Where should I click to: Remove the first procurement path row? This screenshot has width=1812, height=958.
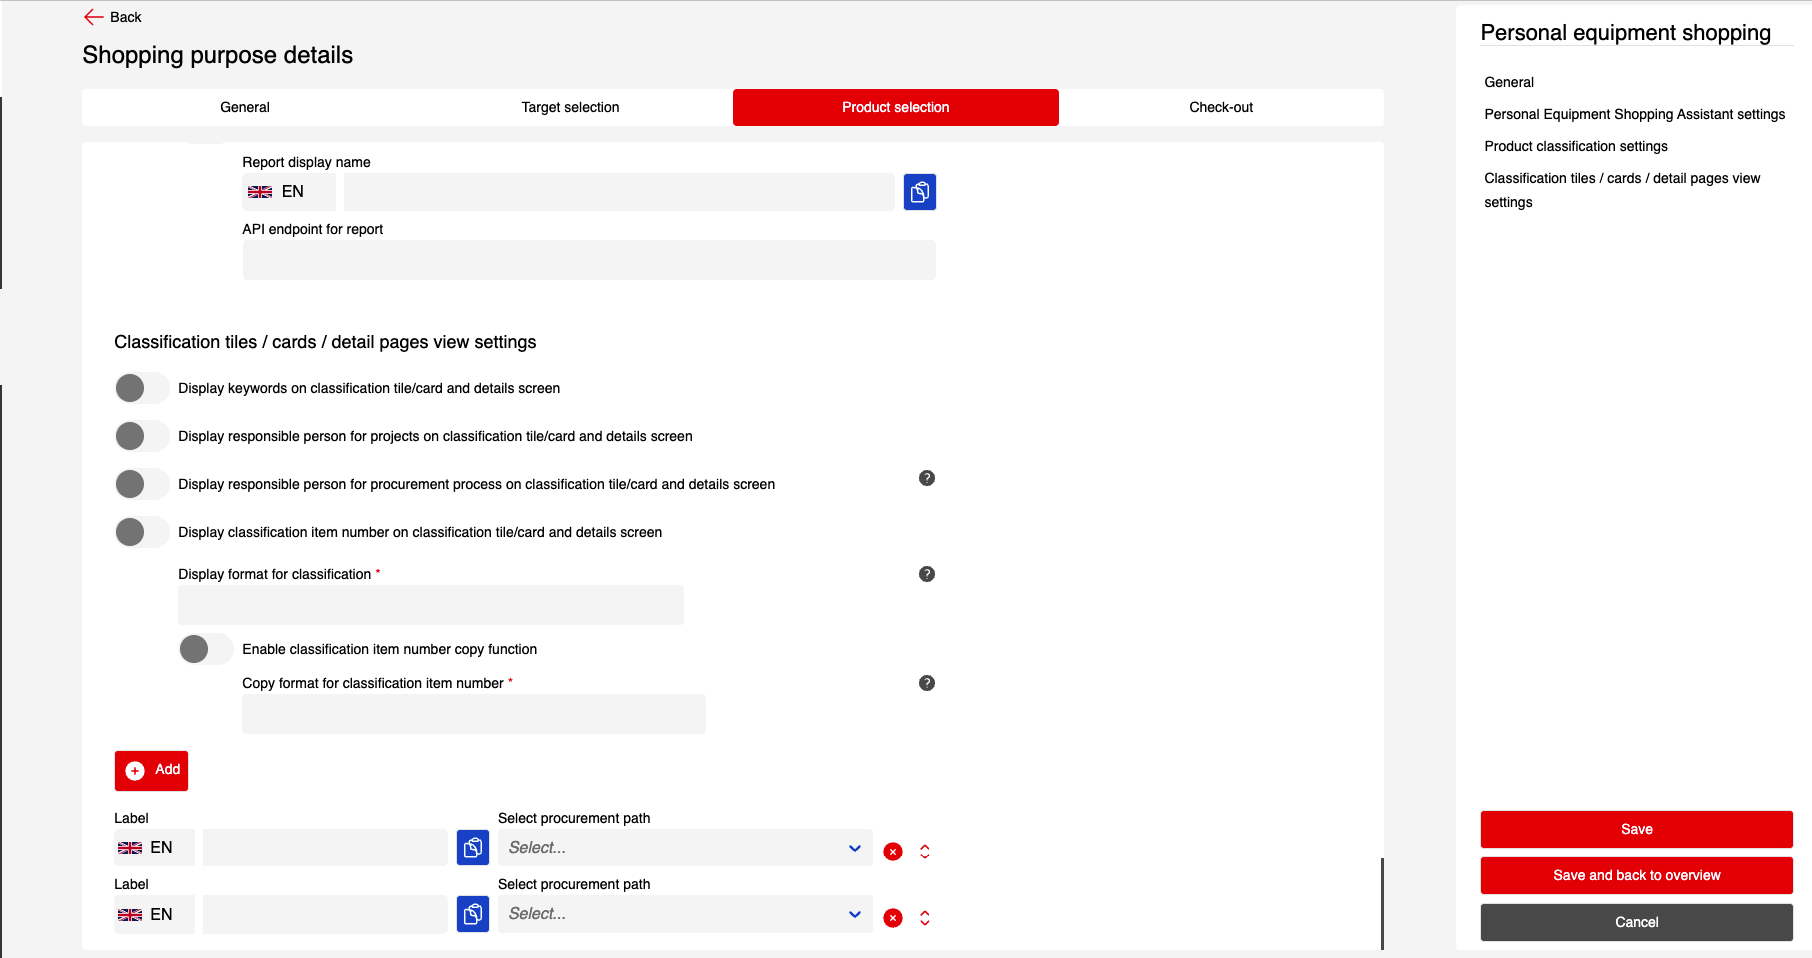pyautogui.click(x=893, y=852)
